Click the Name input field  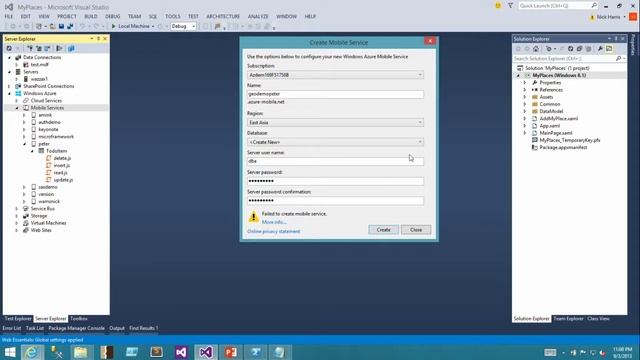click(x=335, y=94)
